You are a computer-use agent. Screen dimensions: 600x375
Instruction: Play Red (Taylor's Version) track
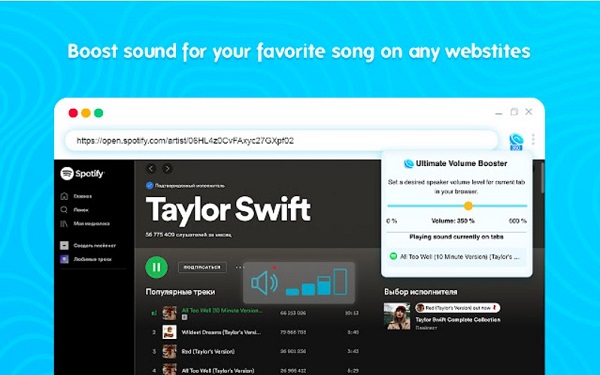208,351
